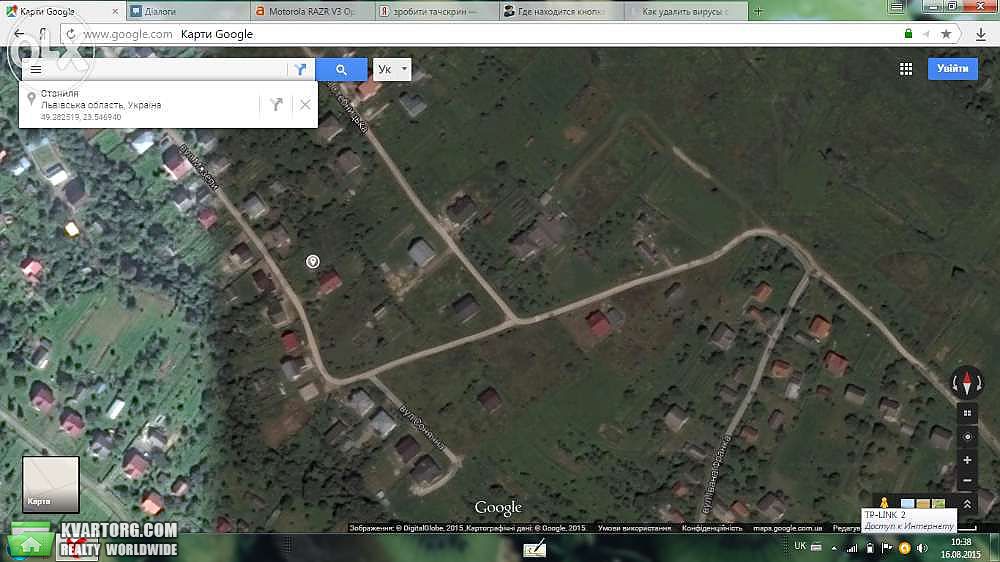The width and height of the screenshot is (1000, 562).
Task: Show my location on map
Action: 967,437
